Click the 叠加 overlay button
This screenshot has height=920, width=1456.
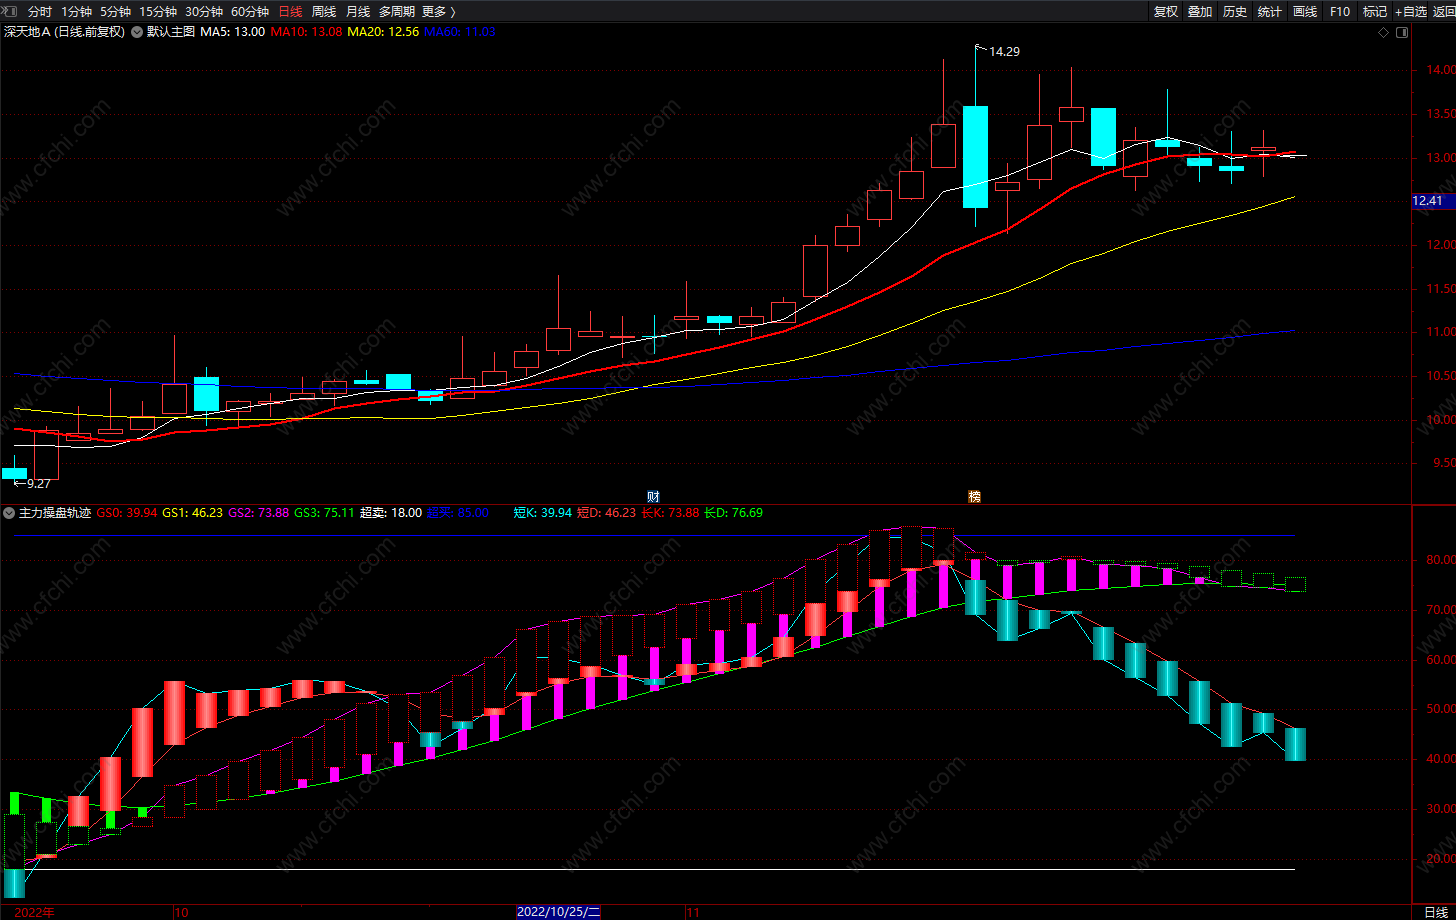click(x=1200, y=12)
